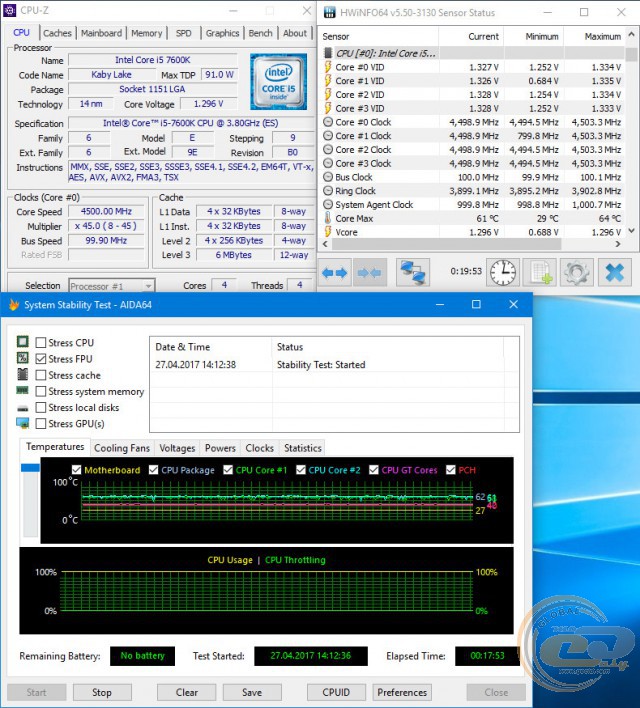Image resolution: width=640 pixels, height=708 pixels.
Task: Click CPU-Z title bar app icon
Action: (x=9, y=10)
